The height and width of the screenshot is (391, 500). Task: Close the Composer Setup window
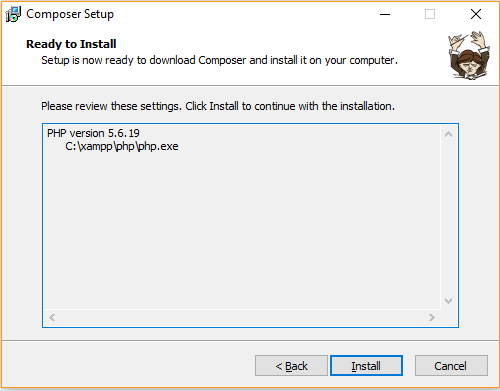pos(476,14)
